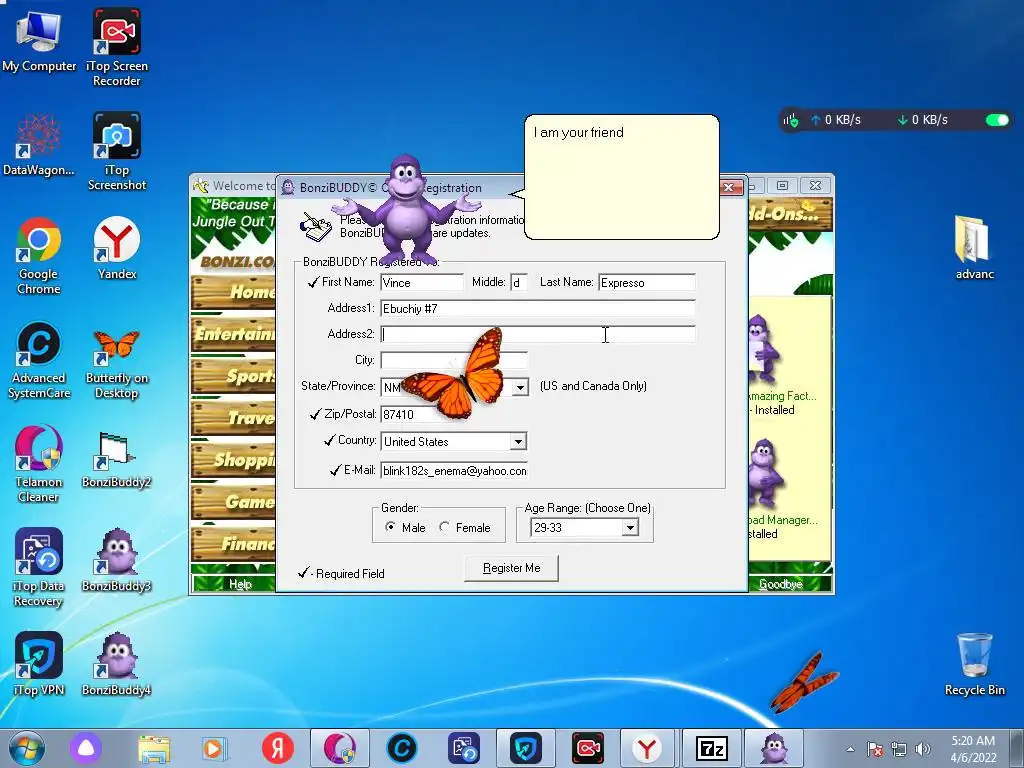The width and height of the screenshot is (1024, 768).
Task: Click the Goodbye button
Action: tap(780, 584)
